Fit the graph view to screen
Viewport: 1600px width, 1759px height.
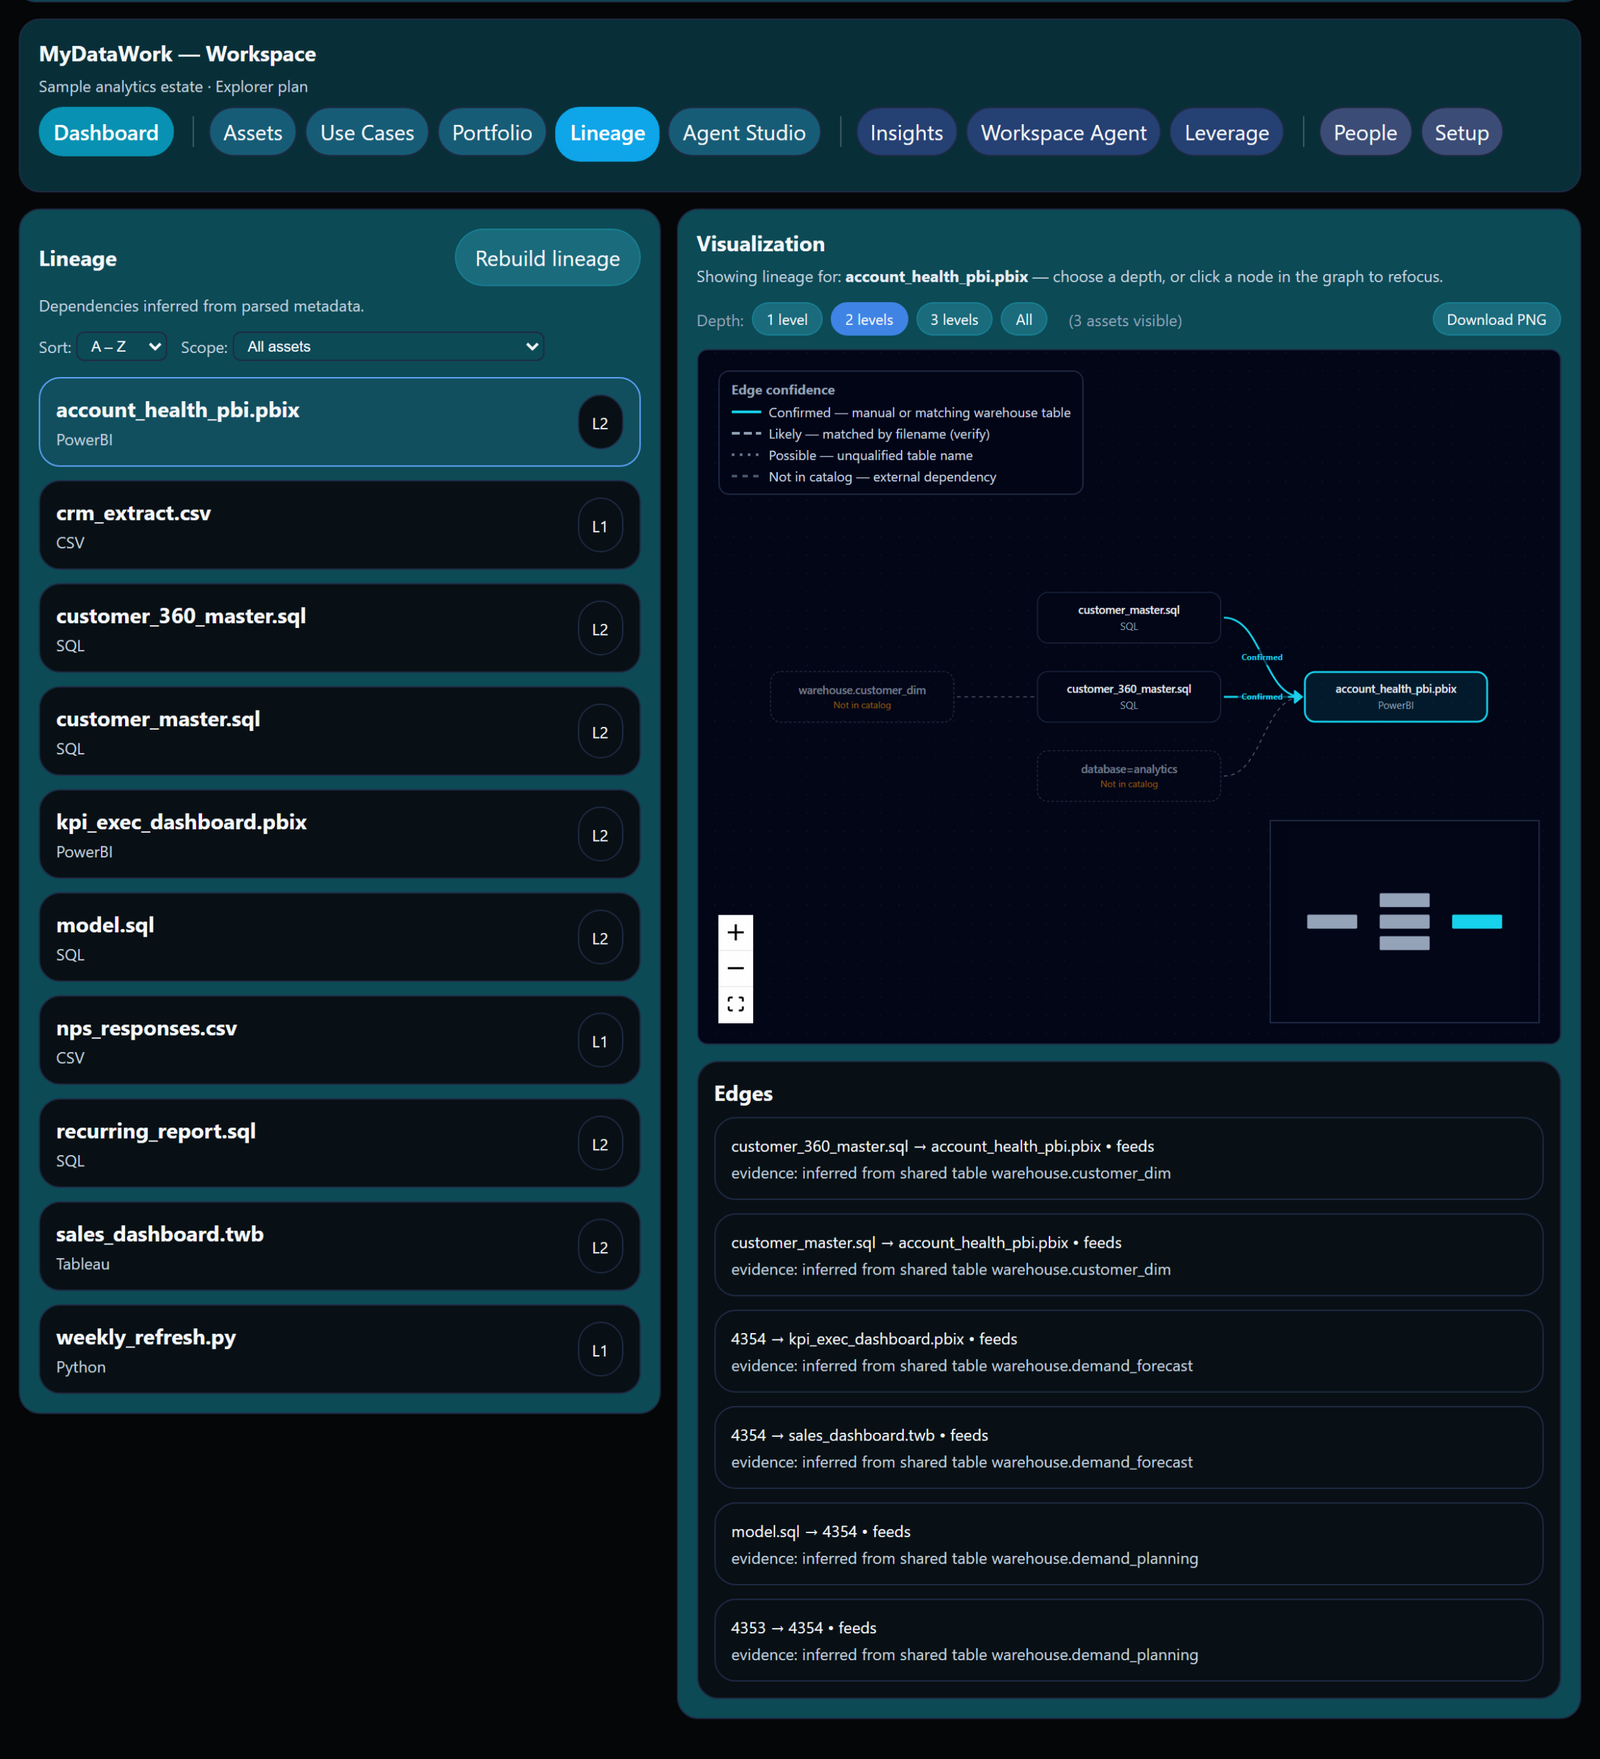tap(735, 1004)
